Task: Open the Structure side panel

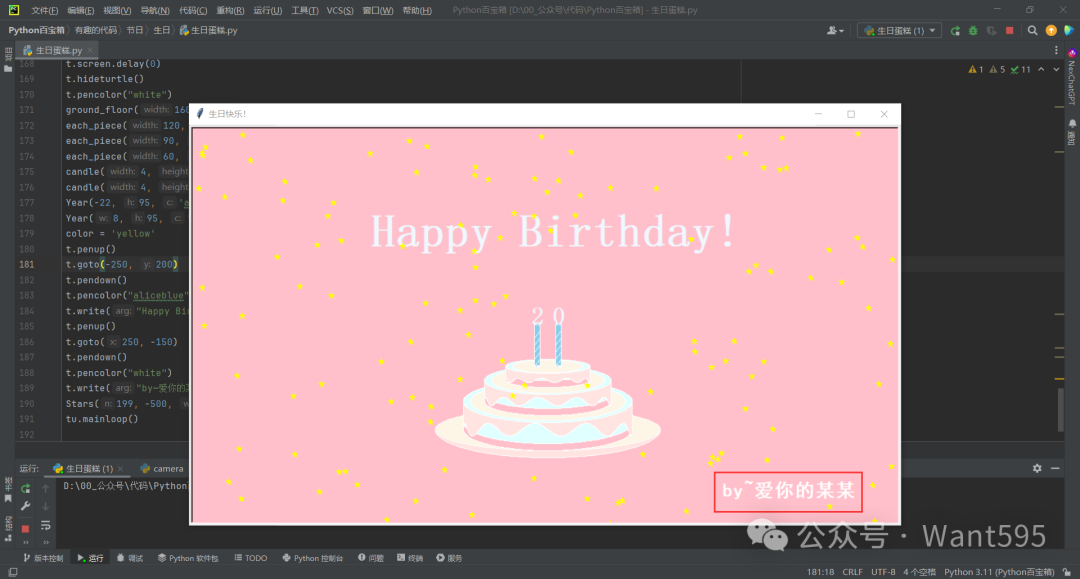Action: pos(8,529)
